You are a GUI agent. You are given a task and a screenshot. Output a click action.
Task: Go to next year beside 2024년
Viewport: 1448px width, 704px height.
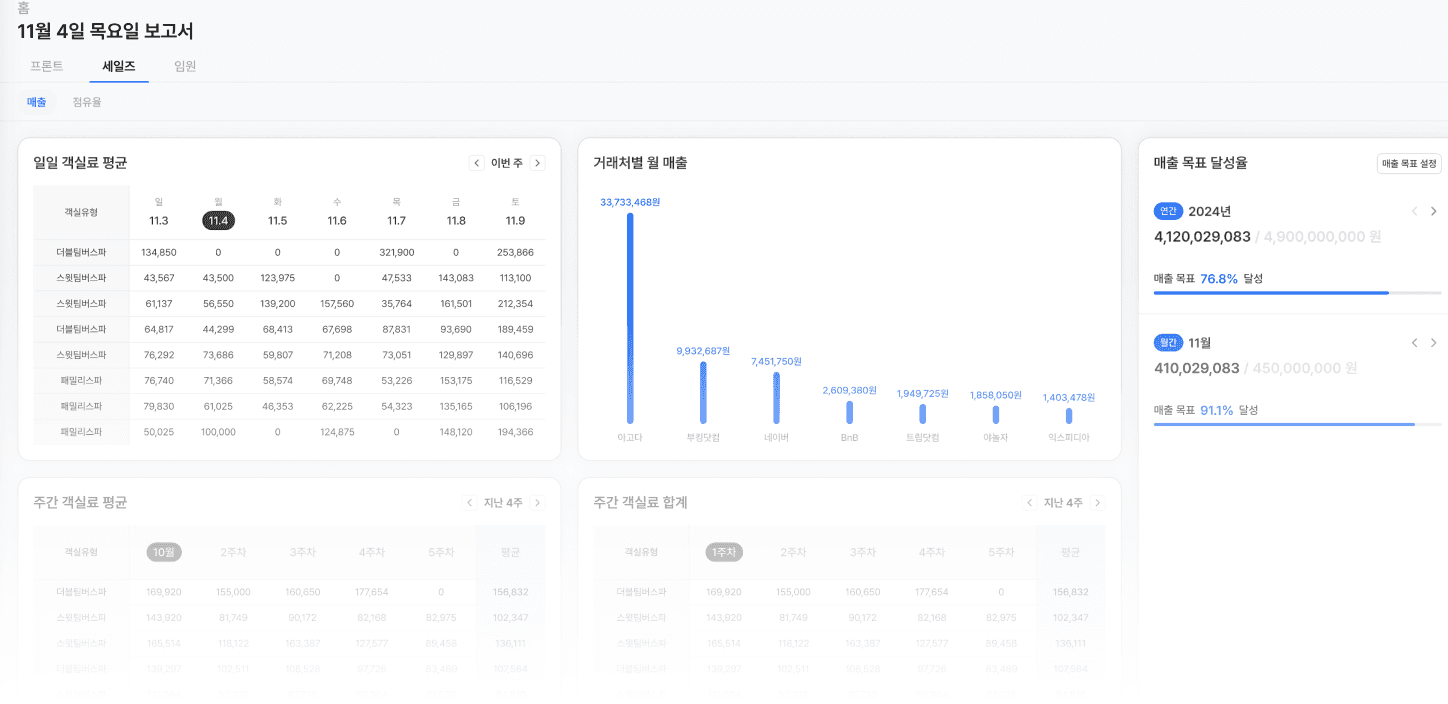[1433, 211]
